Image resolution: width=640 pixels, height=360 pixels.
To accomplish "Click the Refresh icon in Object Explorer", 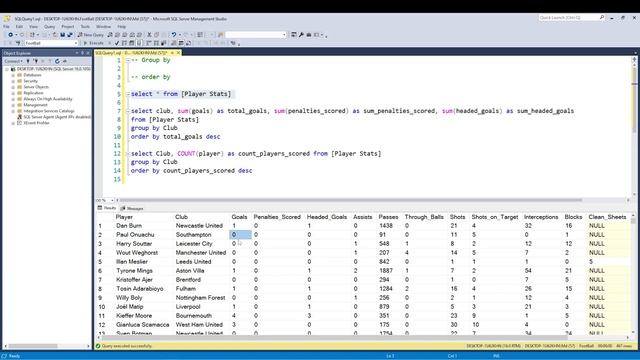I will point(57,61).
